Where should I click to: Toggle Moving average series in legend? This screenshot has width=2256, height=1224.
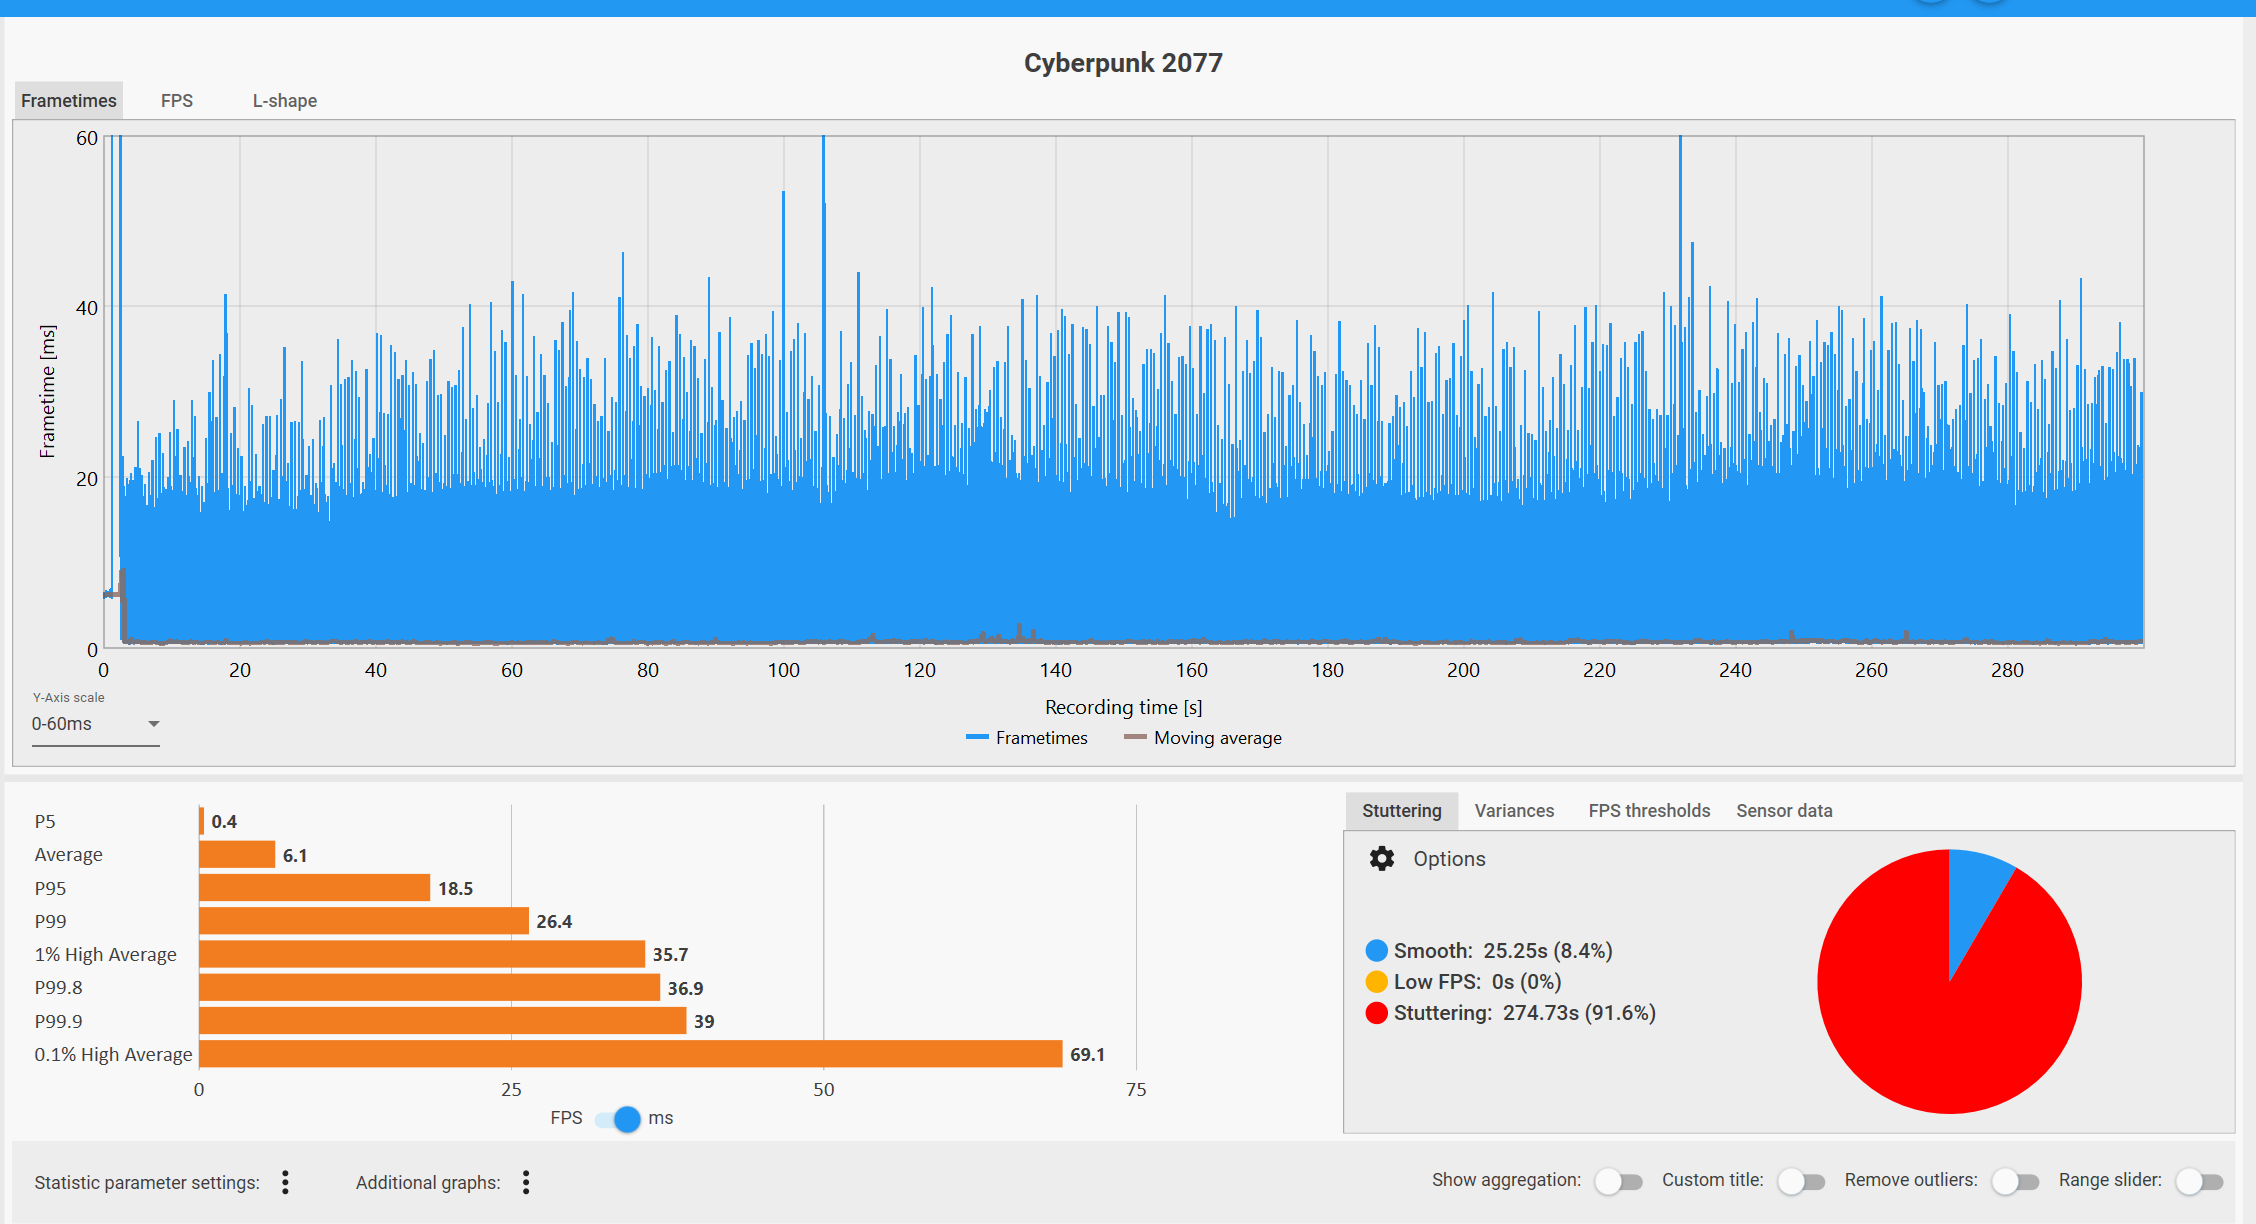click(x=1203, y=738)
